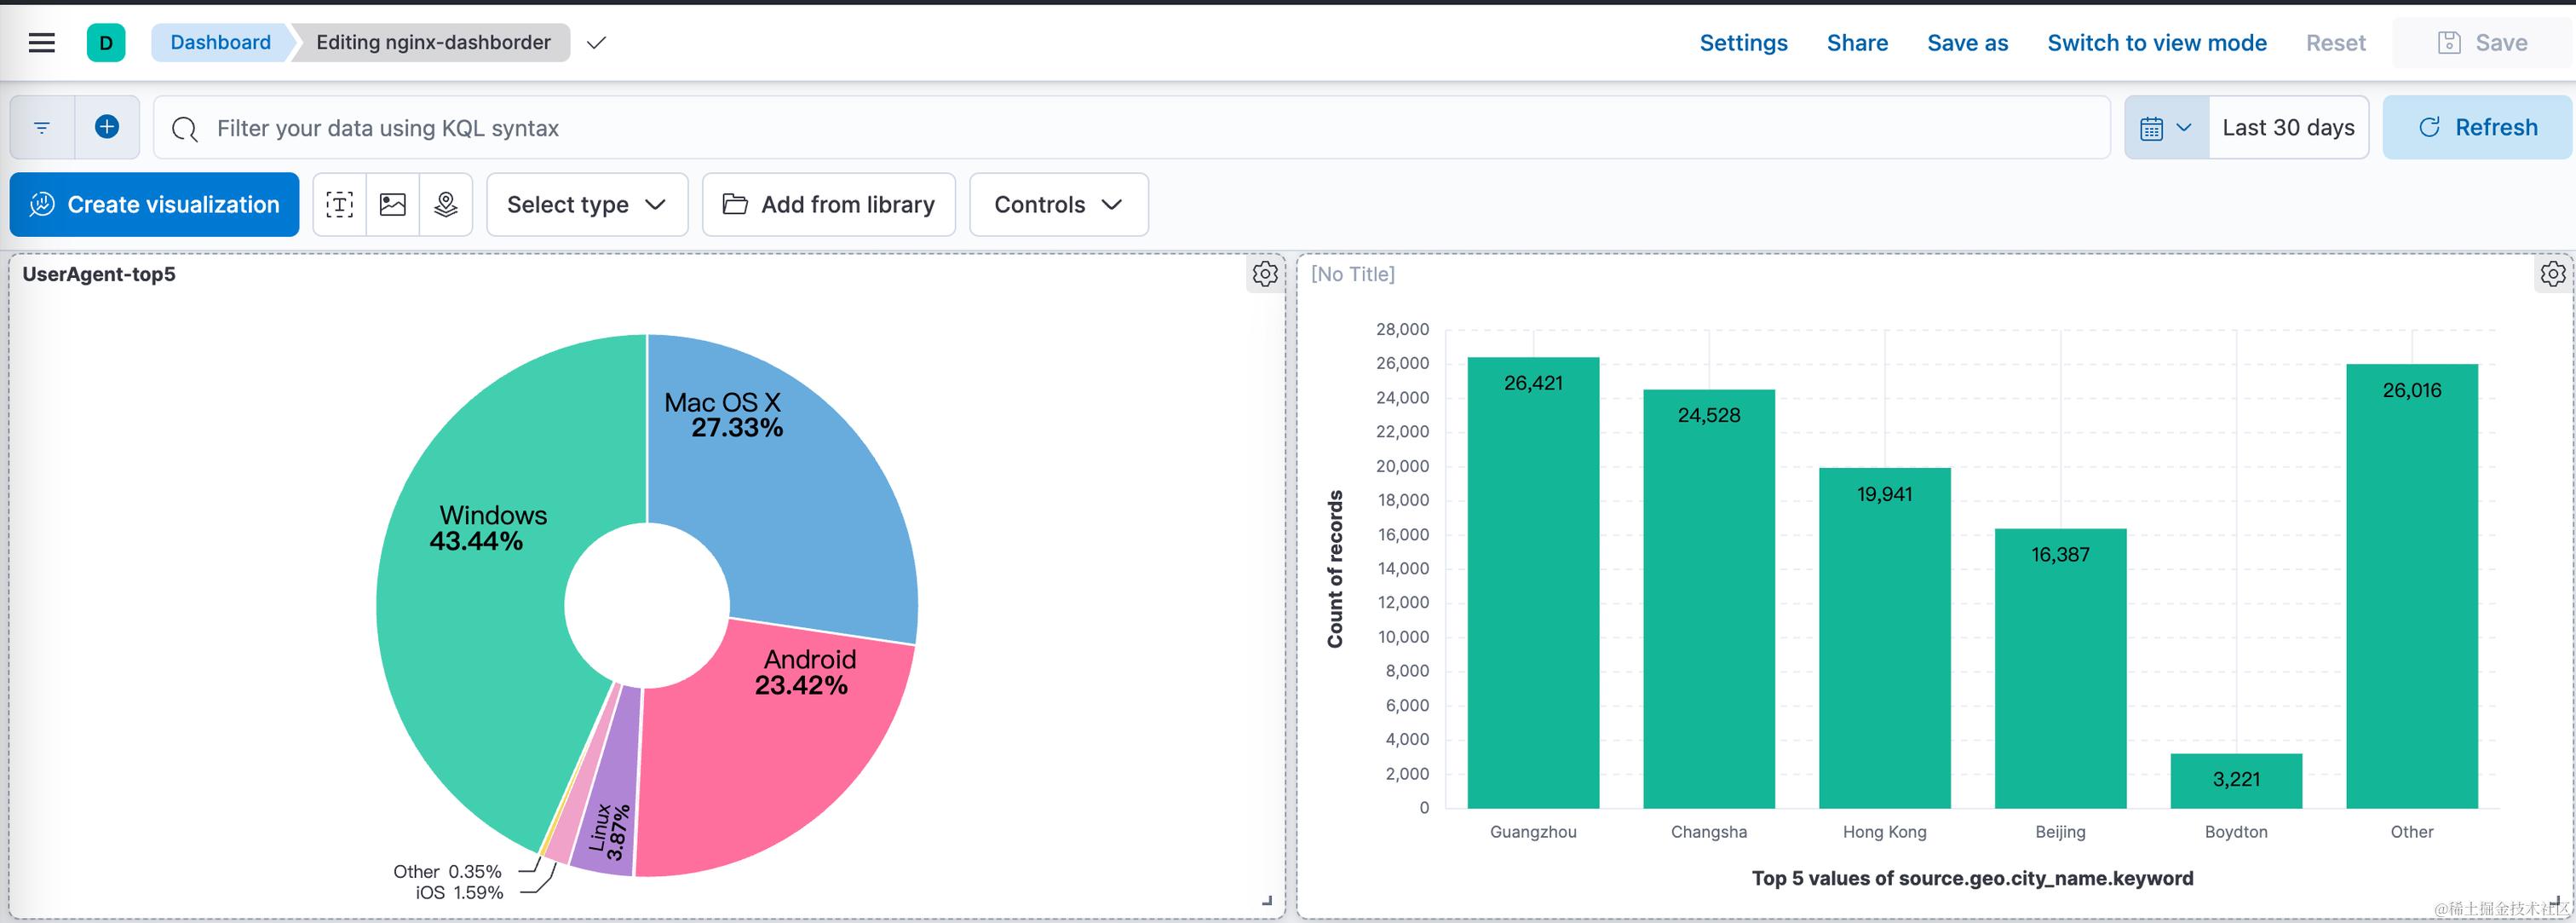Switch to view mode

pyautogui.click(x=2156, y=43)
